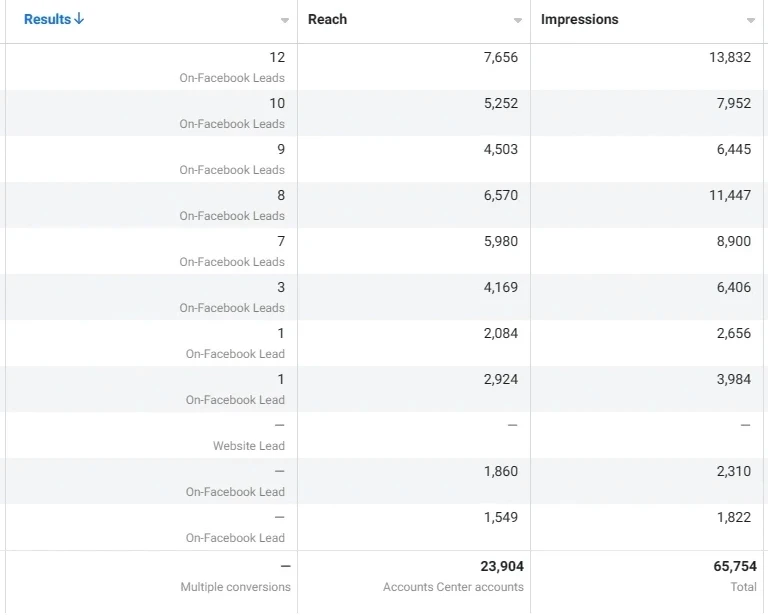Select the result value 7
This screenshot has width=768, height=615.
click(281, 241)
